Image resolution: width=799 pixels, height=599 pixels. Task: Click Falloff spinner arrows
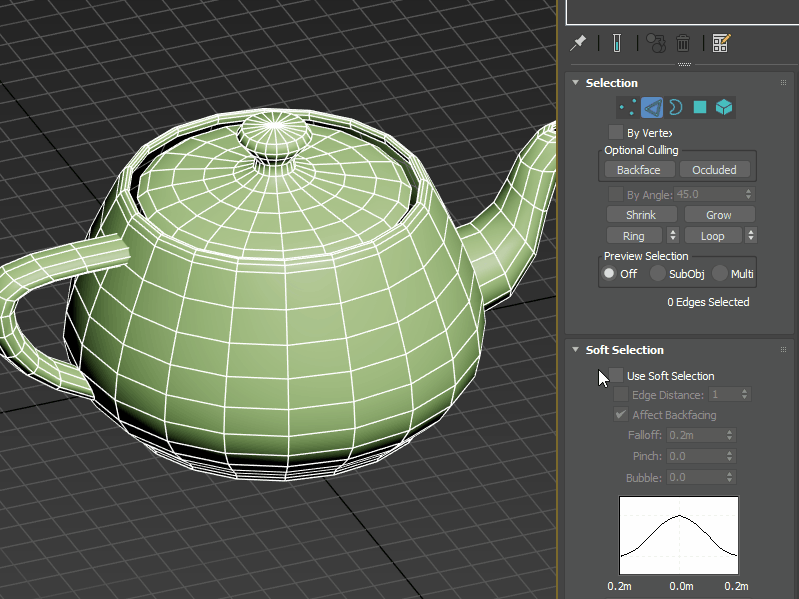coord(730,435)
